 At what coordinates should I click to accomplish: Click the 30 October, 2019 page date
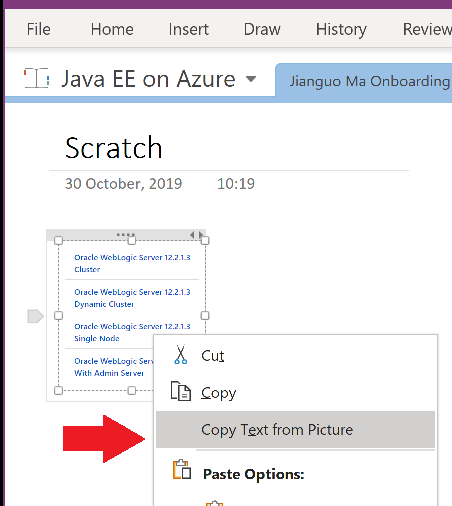pyautogui.click(x=123, y=184)
